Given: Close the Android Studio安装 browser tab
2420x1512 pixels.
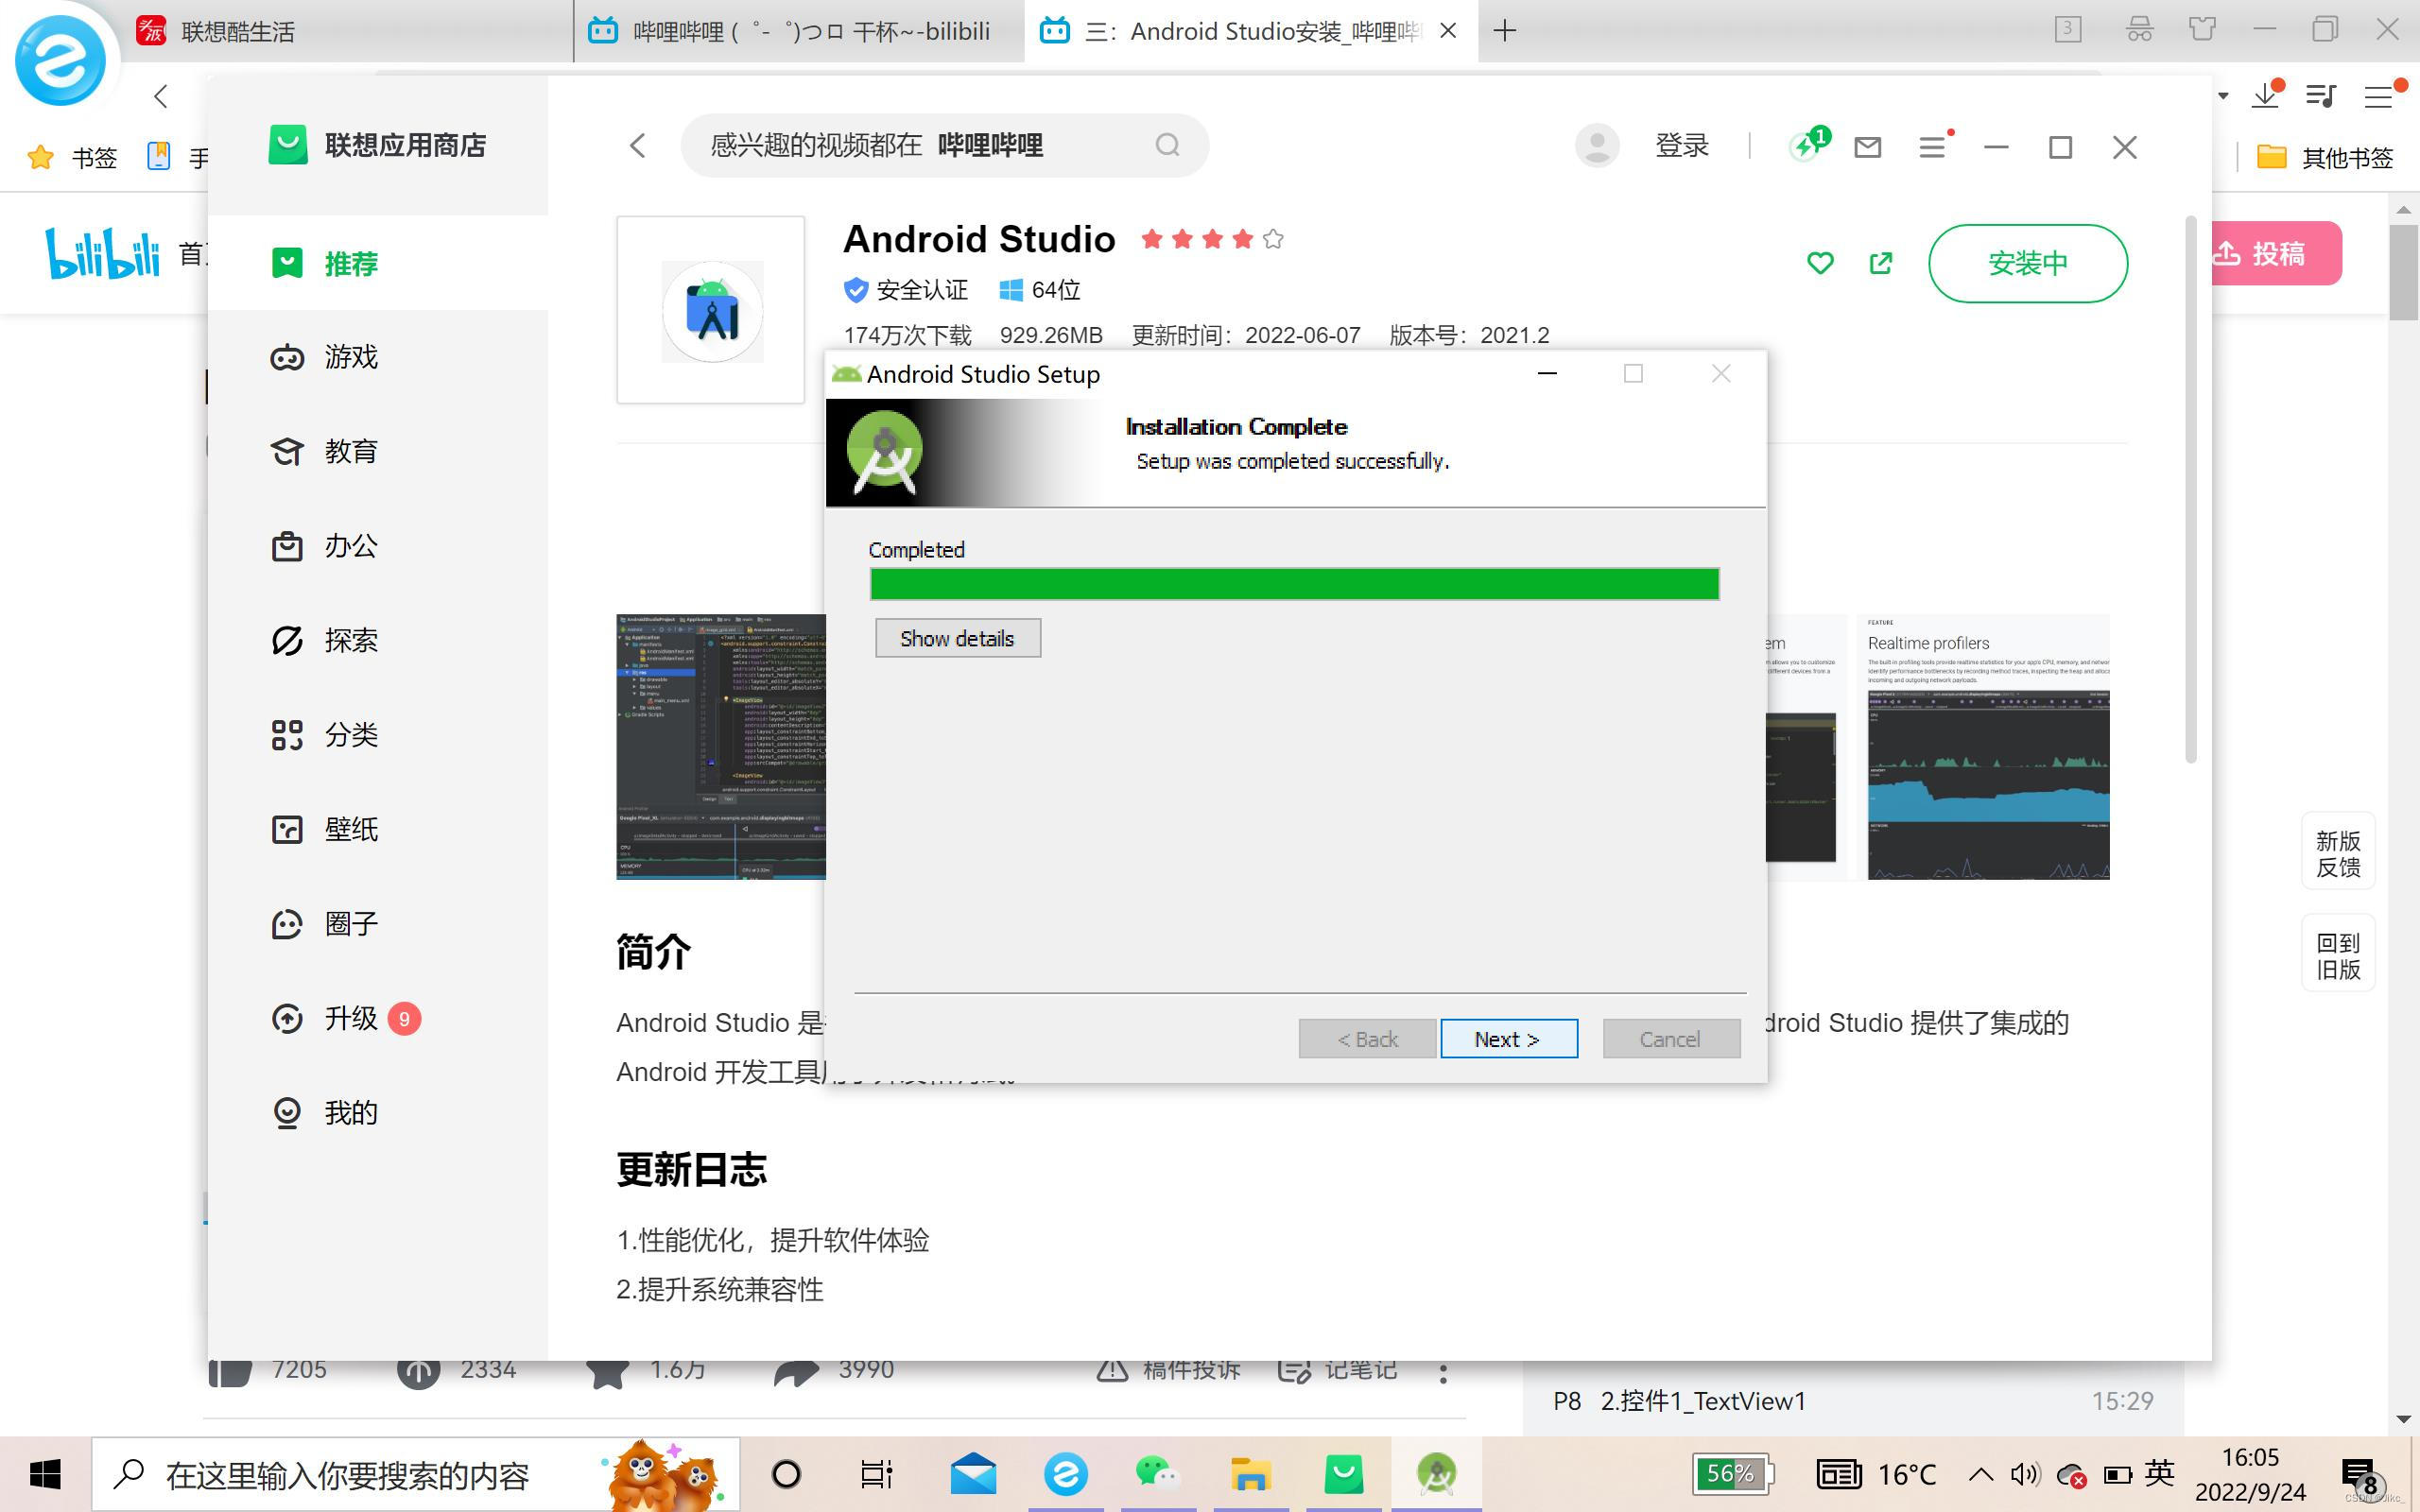Looking at the screenshot, I should [x=1448, y=31].
